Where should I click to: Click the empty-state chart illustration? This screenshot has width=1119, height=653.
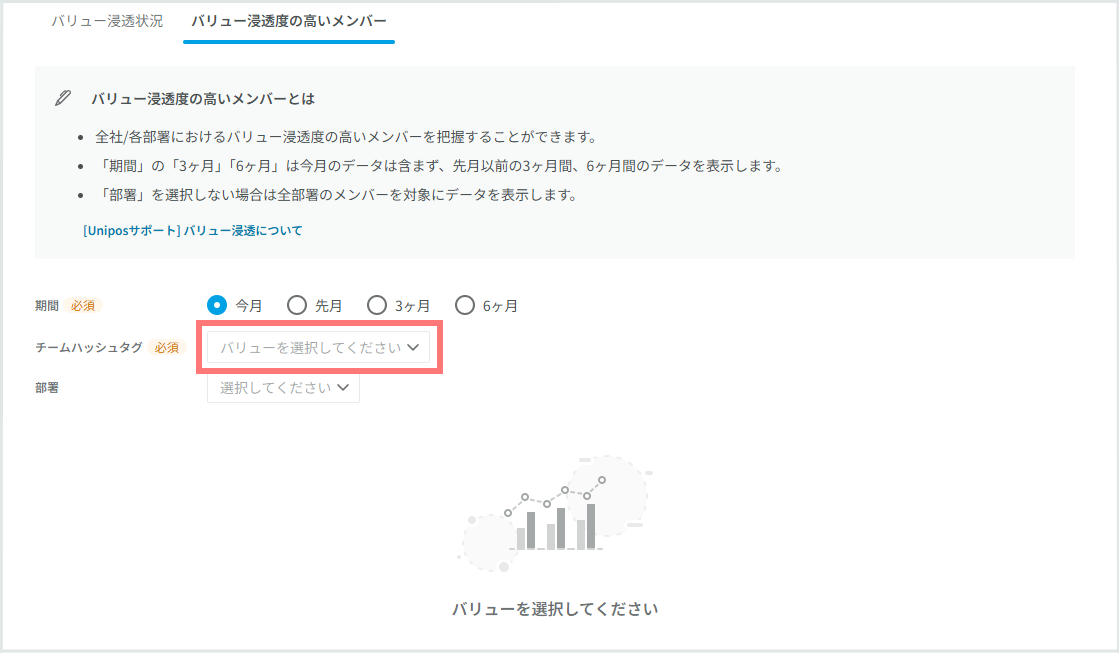pyautogui.click(x=555, y=514)
